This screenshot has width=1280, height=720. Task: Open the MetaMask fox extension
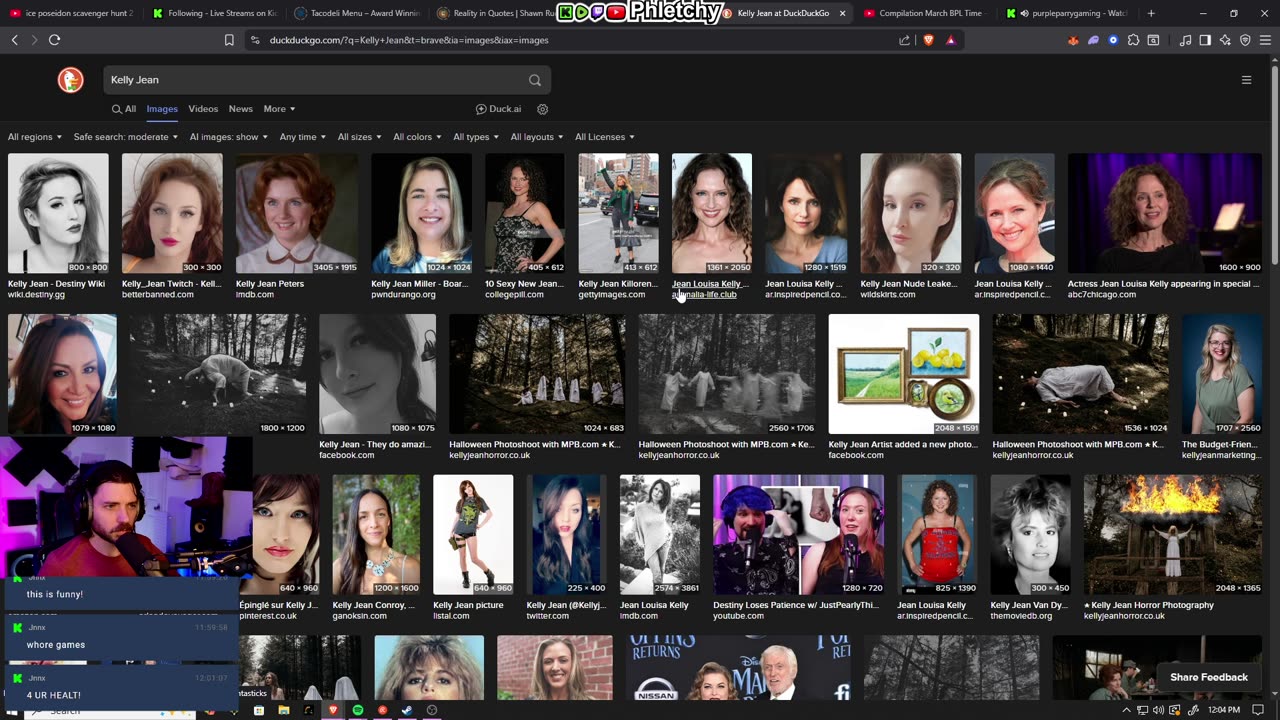coord(1073,40)
